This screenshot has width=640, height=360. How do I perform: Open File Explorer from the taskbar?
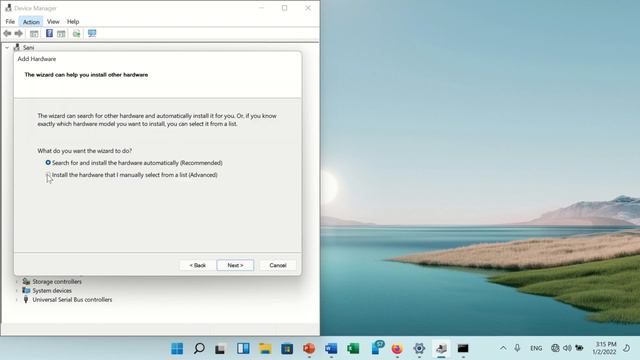tap(265, 349)
